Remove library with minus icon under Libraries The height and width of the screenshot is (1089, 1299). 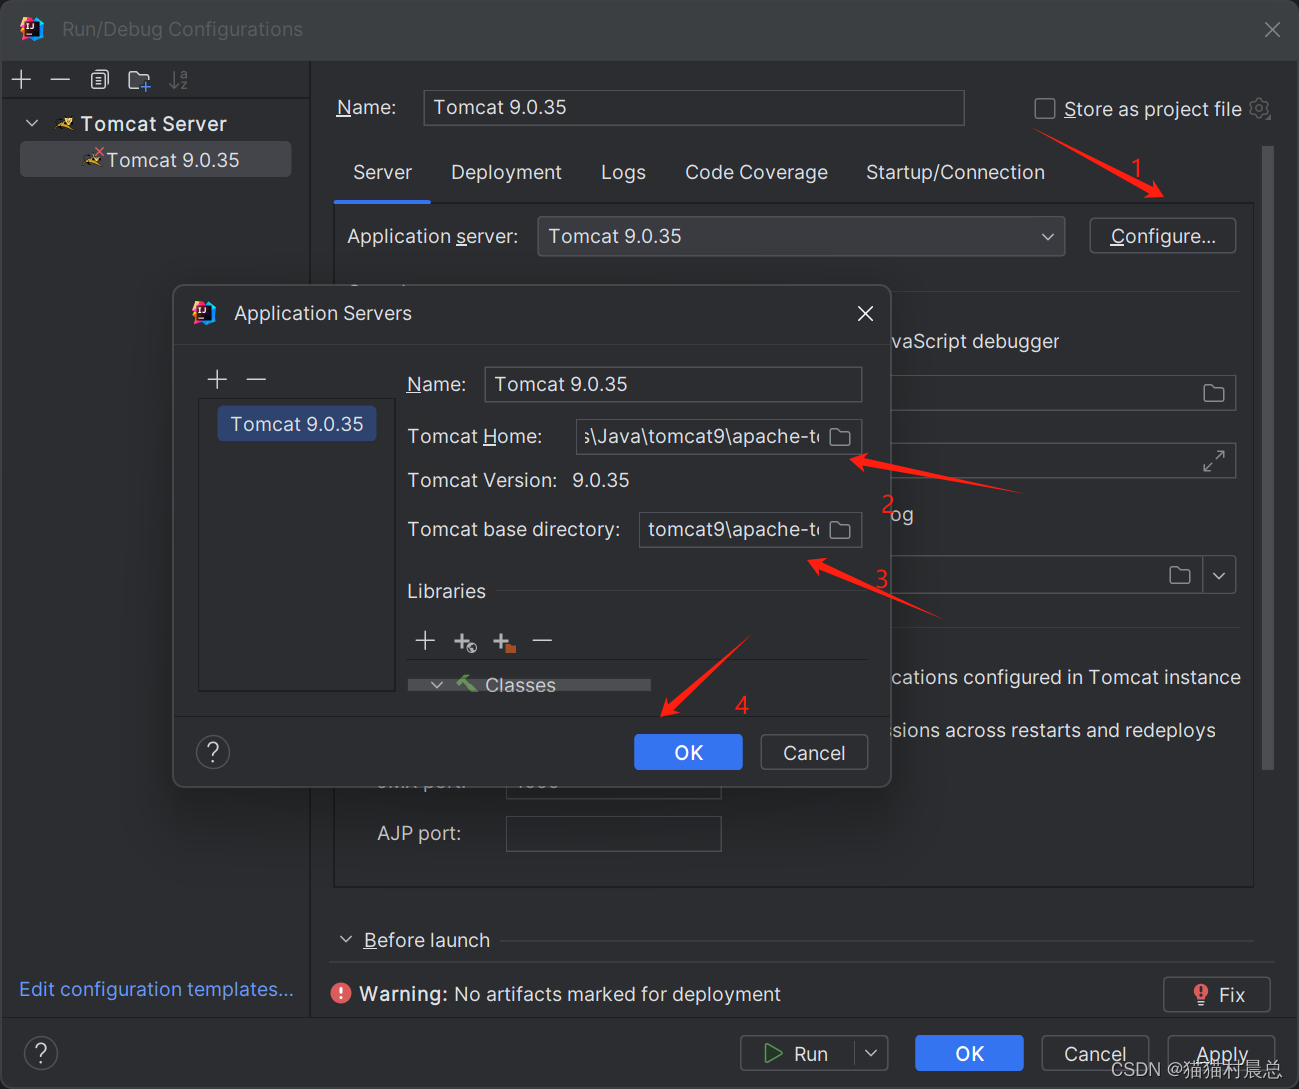click(x=542, y=640)
